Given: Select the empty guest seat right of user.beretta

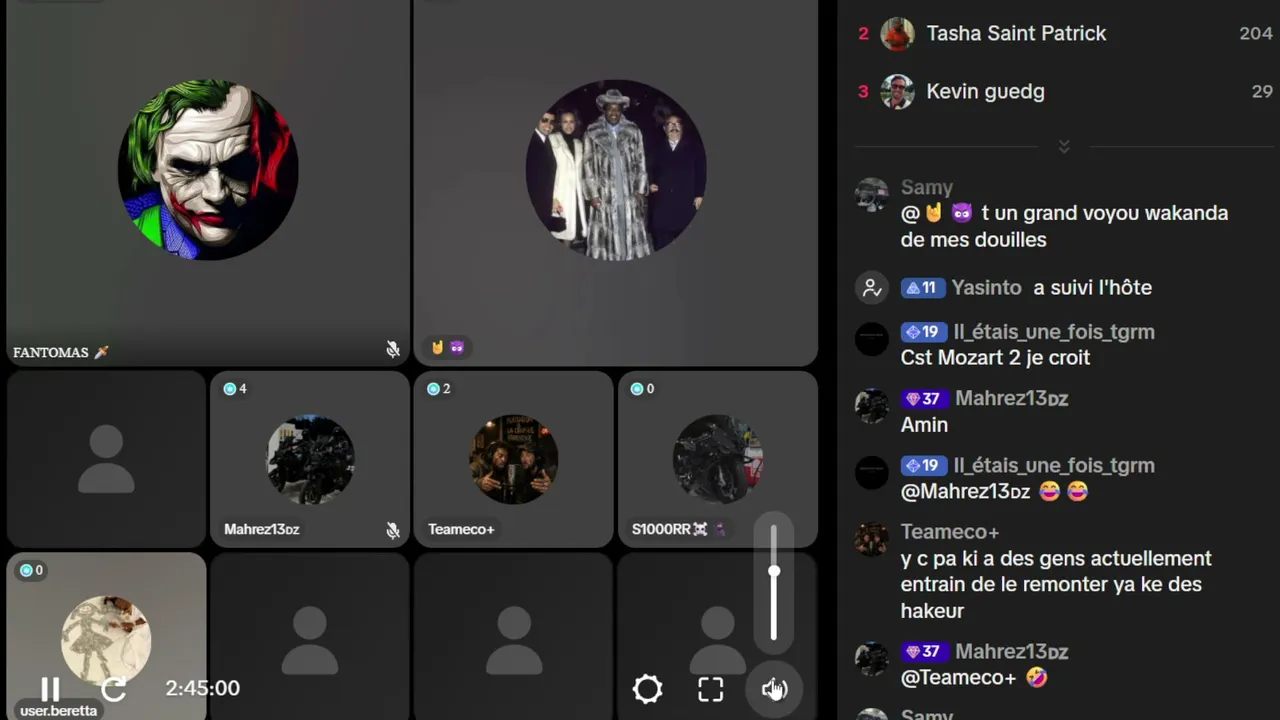Looking at the screenshot, I should (310, 637).
